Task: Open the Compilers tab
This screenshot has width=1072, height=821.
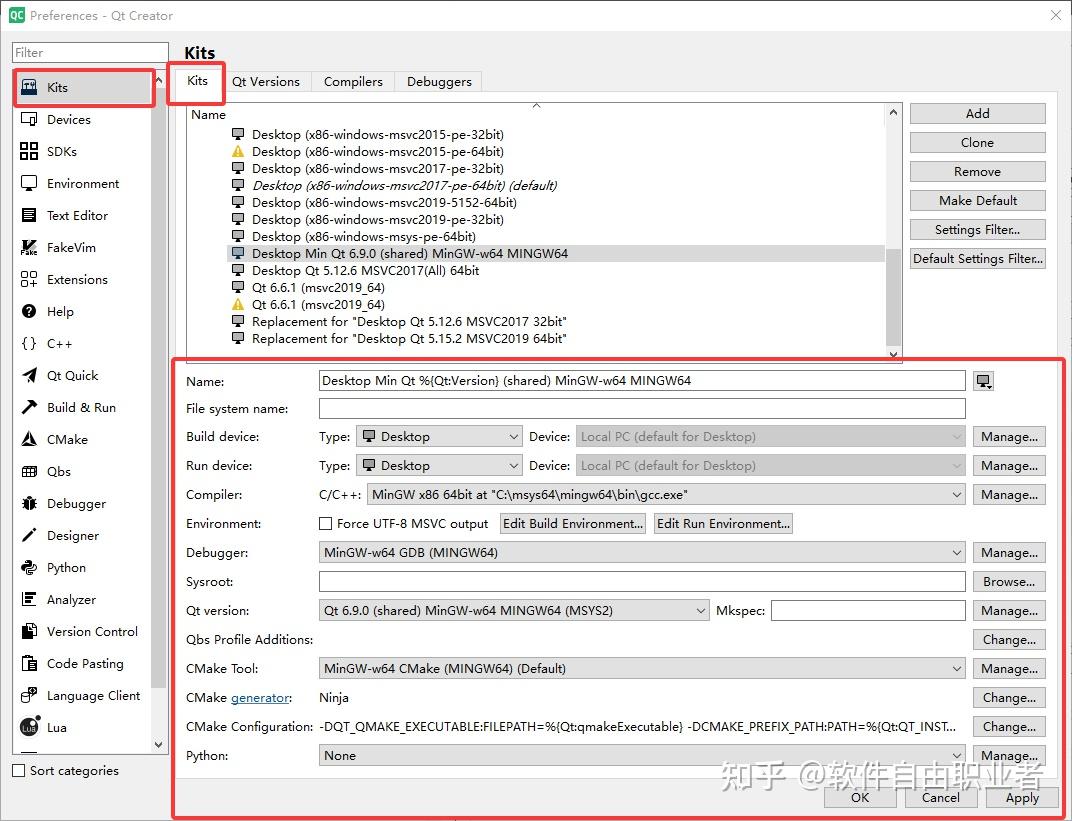Action: coord(352,81)
